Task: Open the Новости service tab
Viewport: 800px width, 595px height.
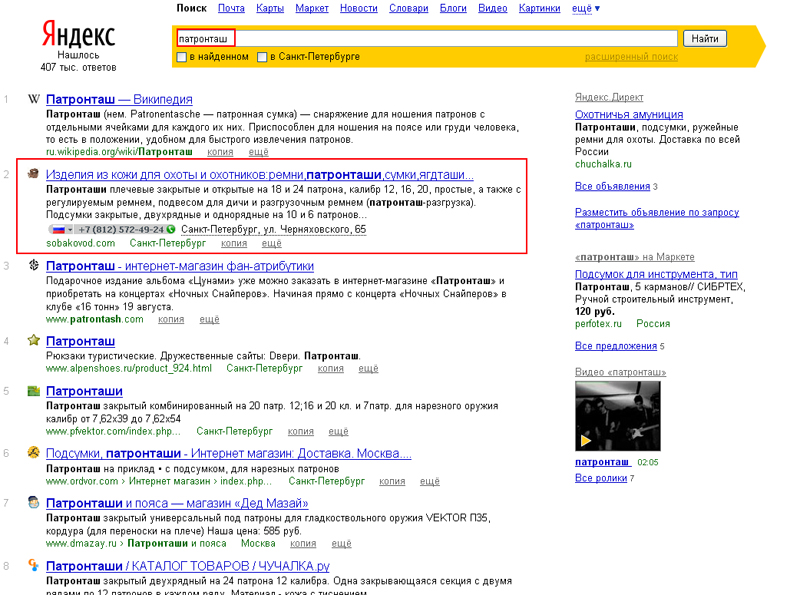Action: (359, 8)
